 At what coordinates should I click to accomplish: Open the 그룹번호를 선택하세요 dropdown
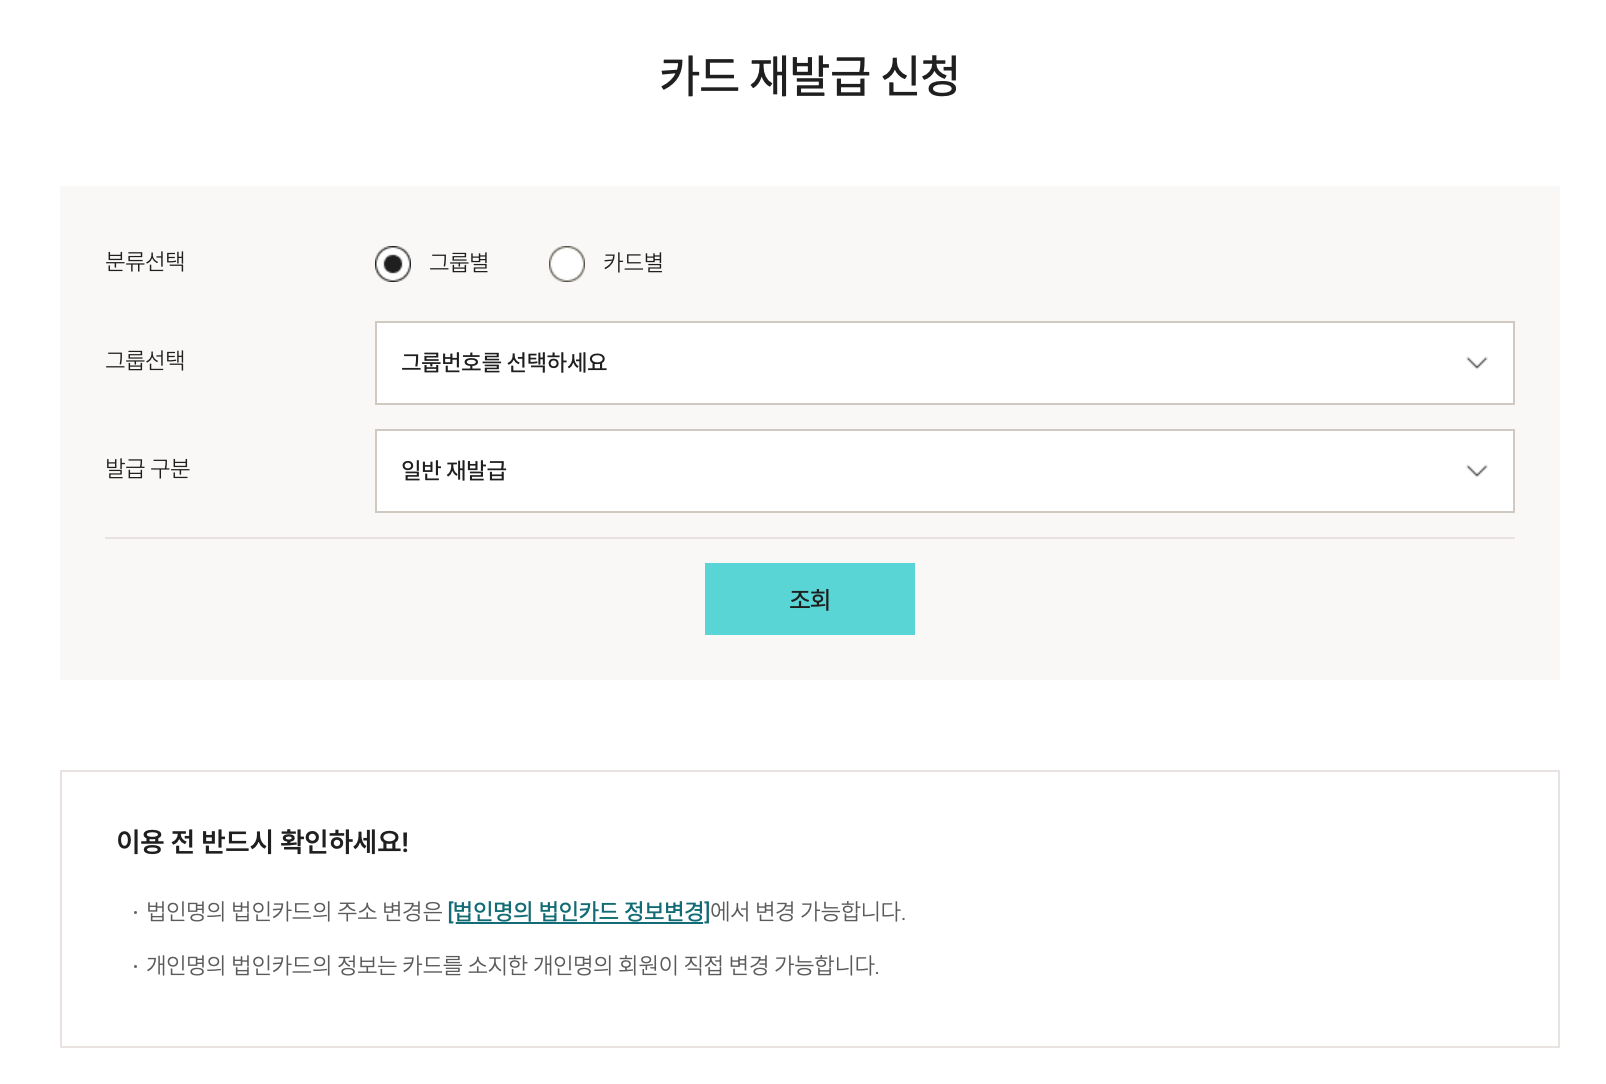tap(943, 363)
